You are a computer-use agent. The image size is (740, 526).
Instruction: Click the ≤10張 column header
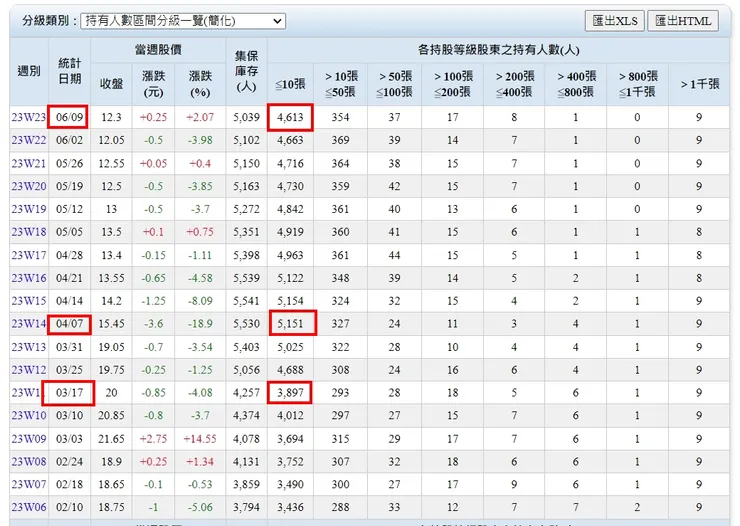[290, 84]
